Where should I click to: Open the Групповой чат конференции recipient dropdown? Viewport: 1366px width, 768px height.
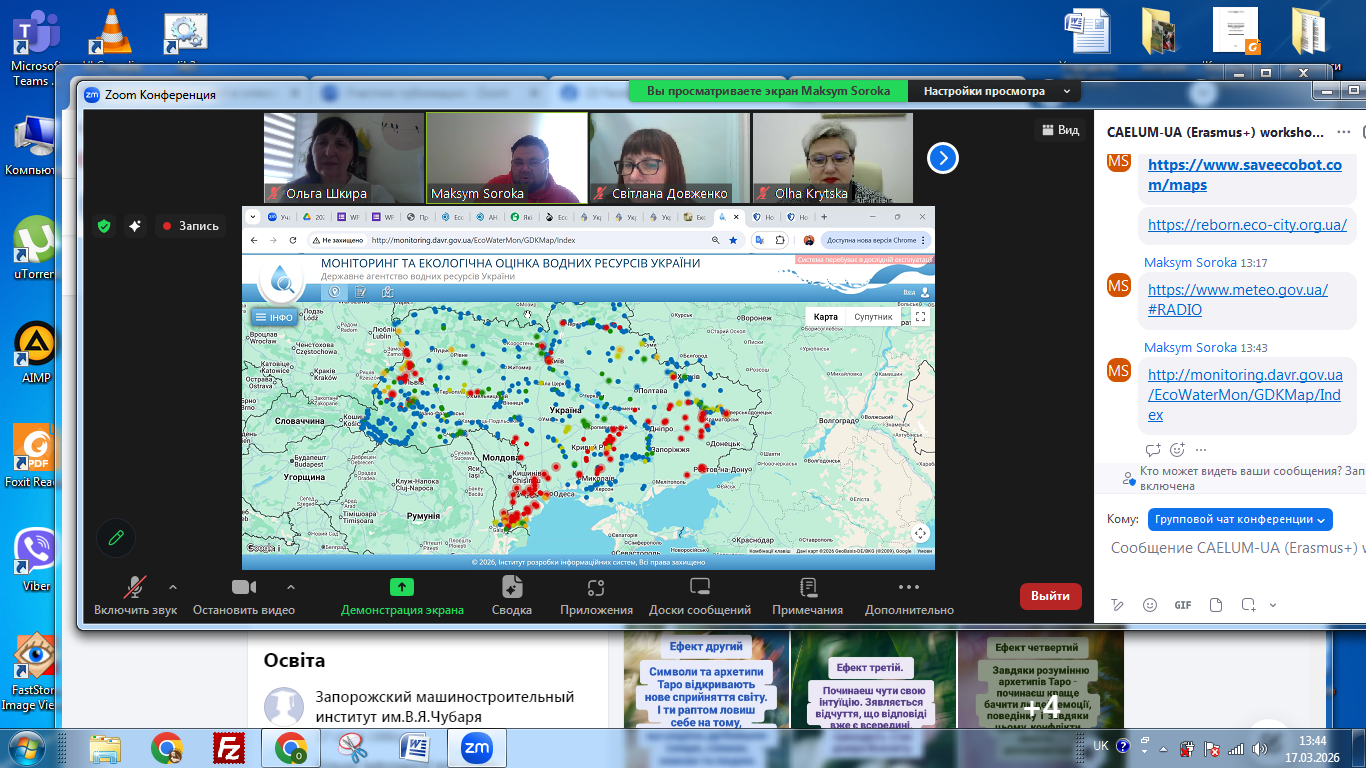click(1240, 519)
